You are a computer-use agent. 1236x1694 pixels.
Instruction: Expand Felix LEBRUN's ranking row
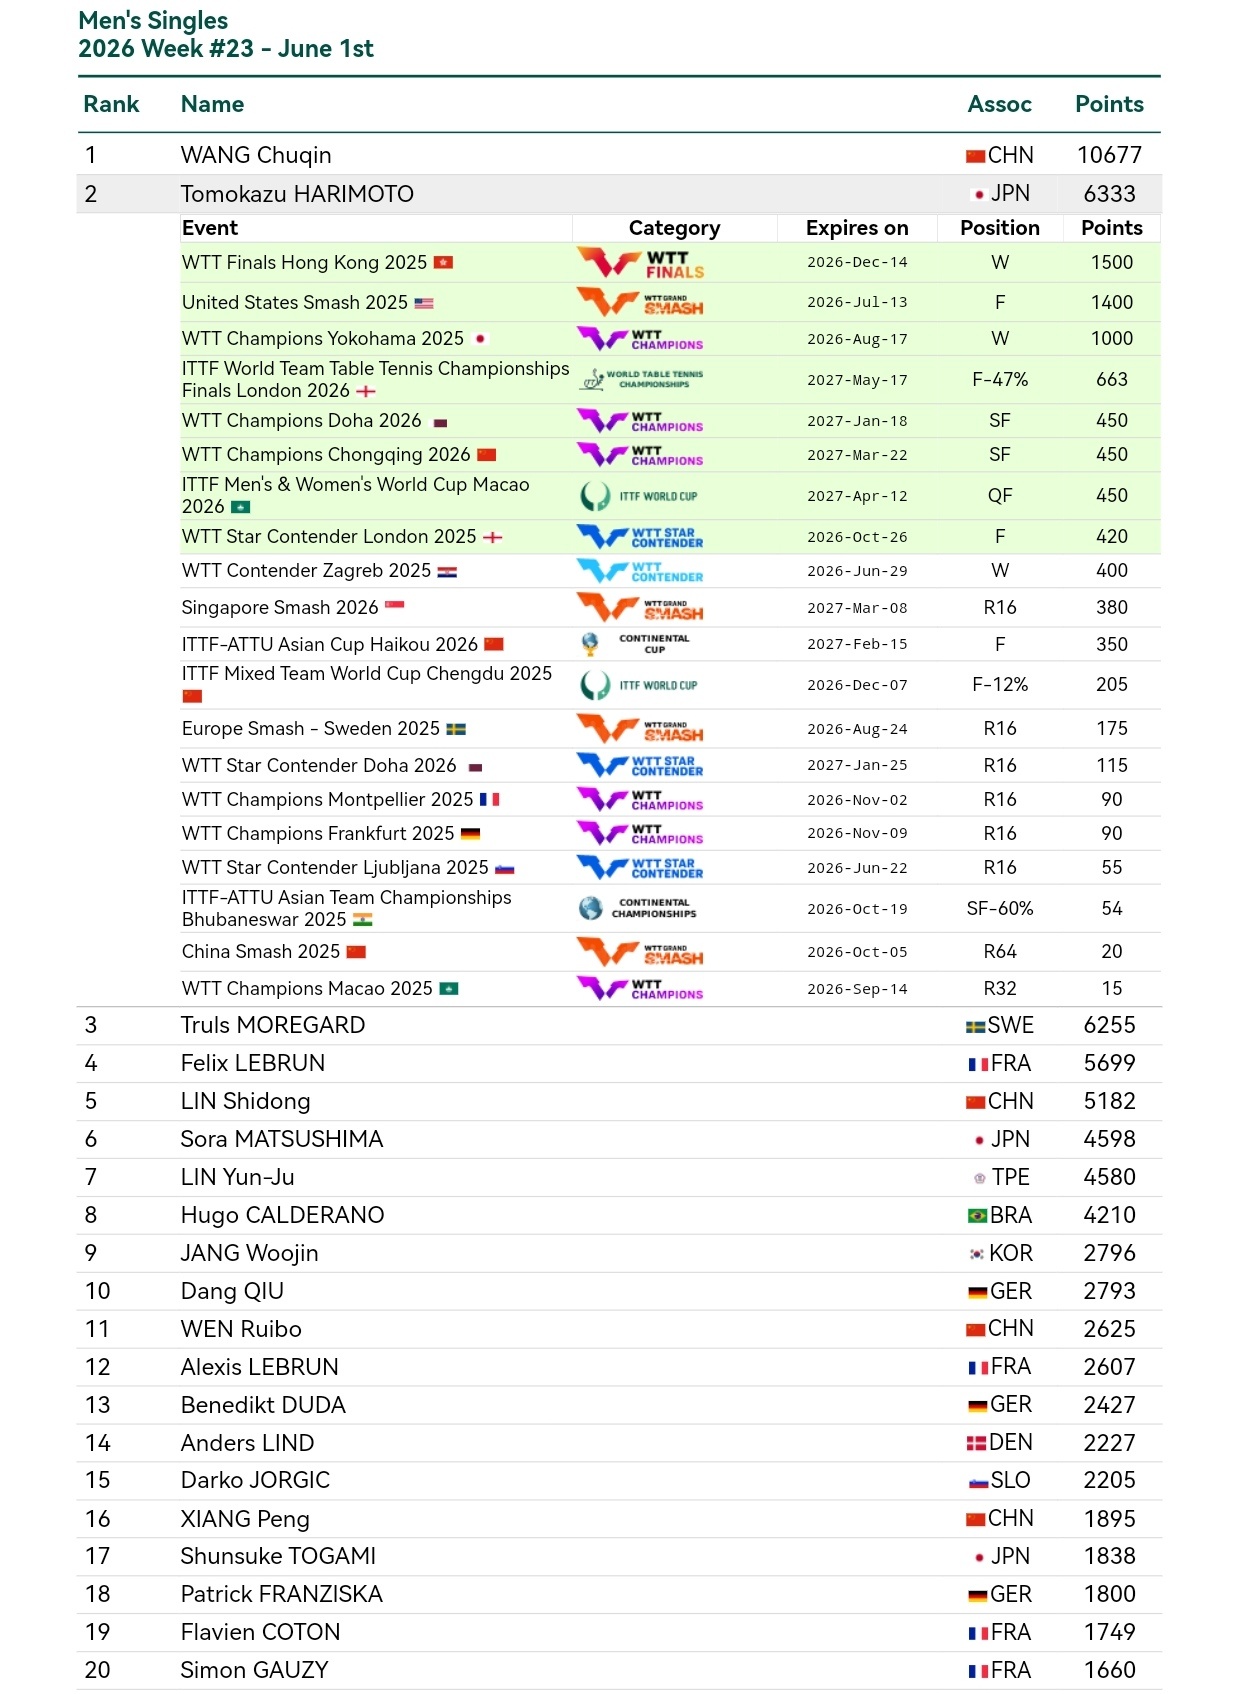pyautogui.click(x=619, y=1064)
